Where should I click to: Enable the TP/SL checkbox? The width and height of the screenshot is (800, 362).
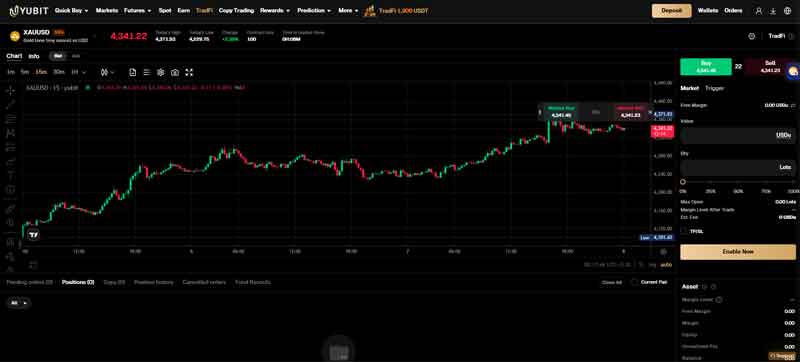point(684,231)
